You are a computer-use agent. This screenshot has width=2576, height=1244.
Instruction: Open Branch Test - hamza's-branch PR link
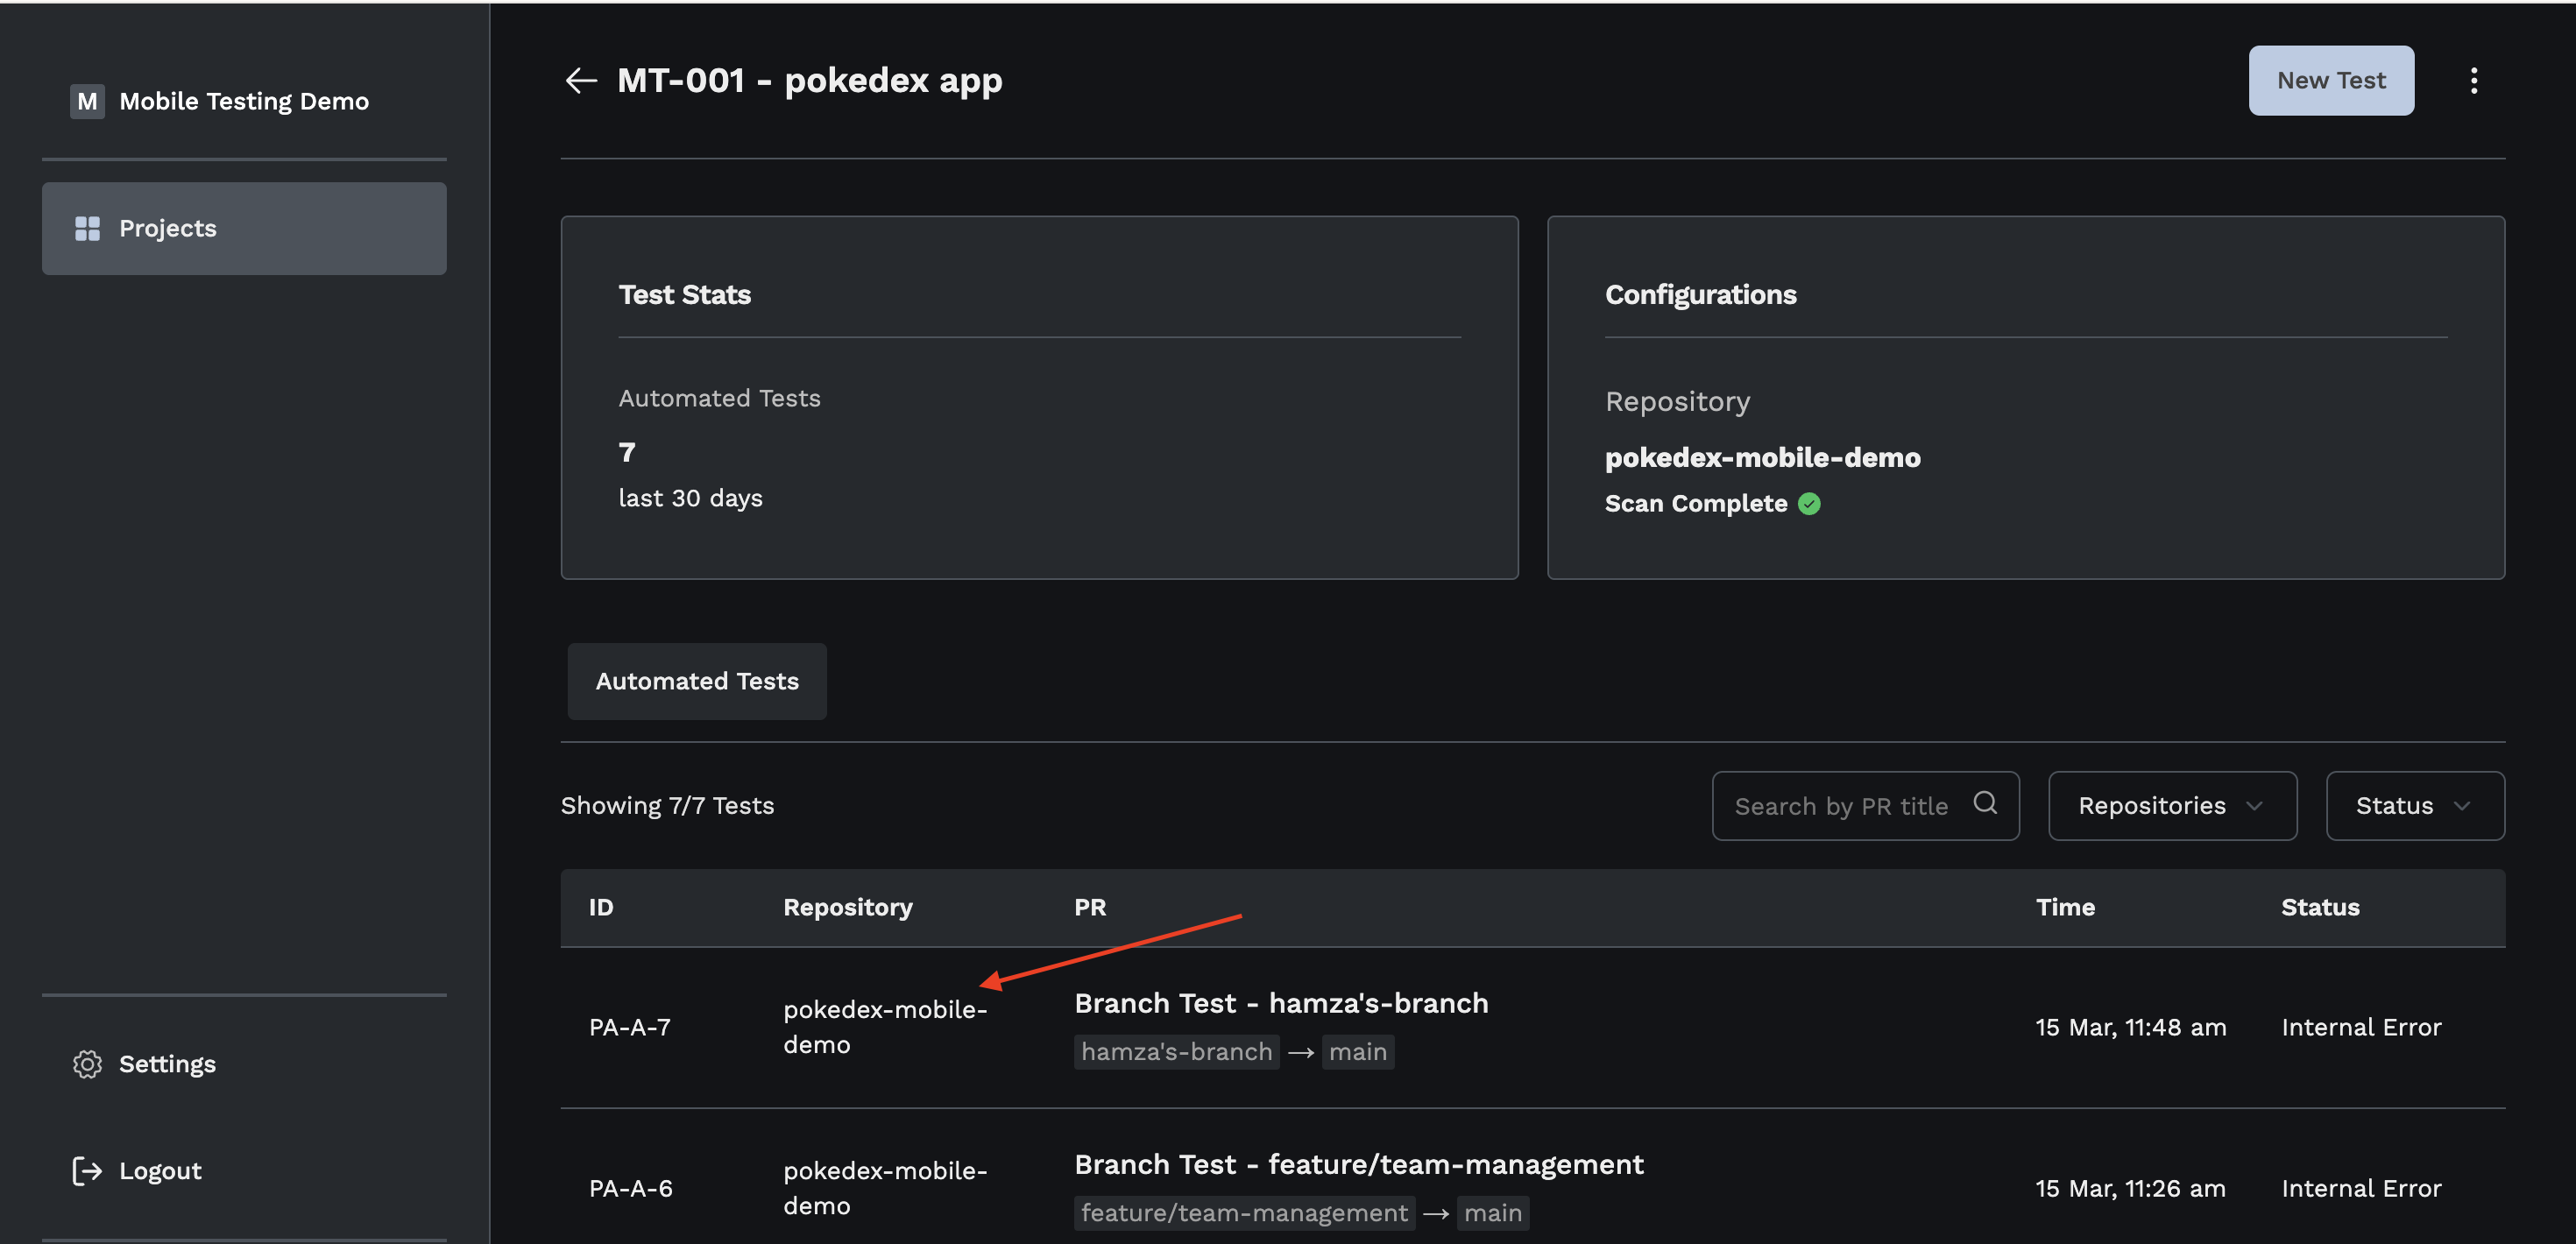click(1280, 1003)
